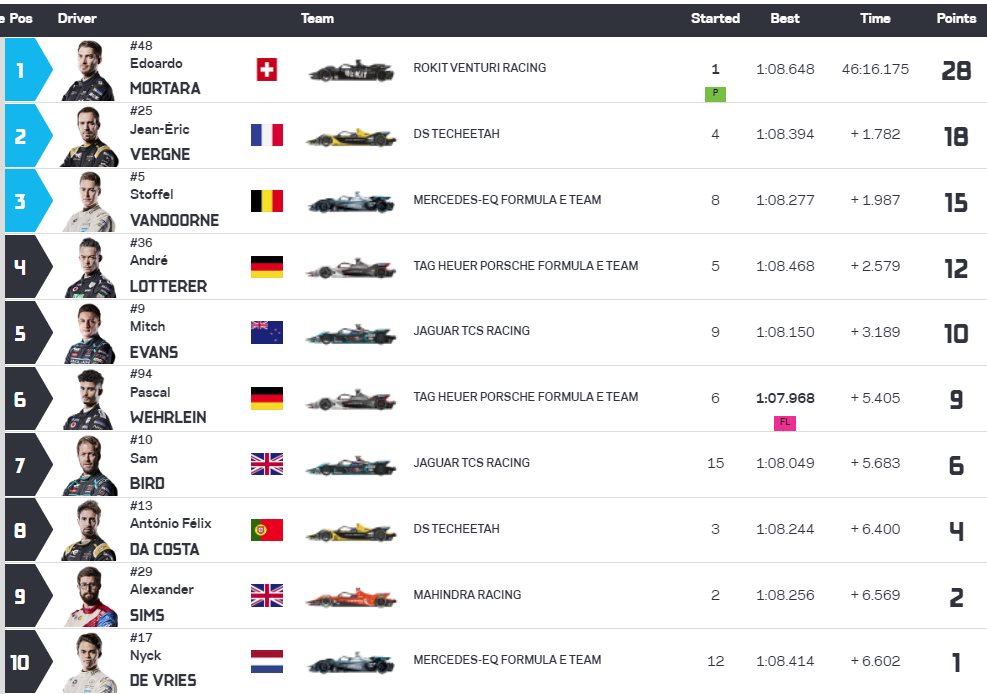Click Sam Bird's driver portrait
Viewport: 987px width, 694px height.
coord(89,465)
